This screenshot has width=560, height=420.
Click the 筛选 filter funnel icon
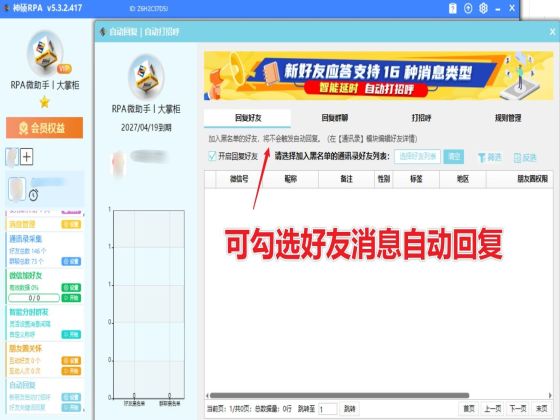pos(482,158)
